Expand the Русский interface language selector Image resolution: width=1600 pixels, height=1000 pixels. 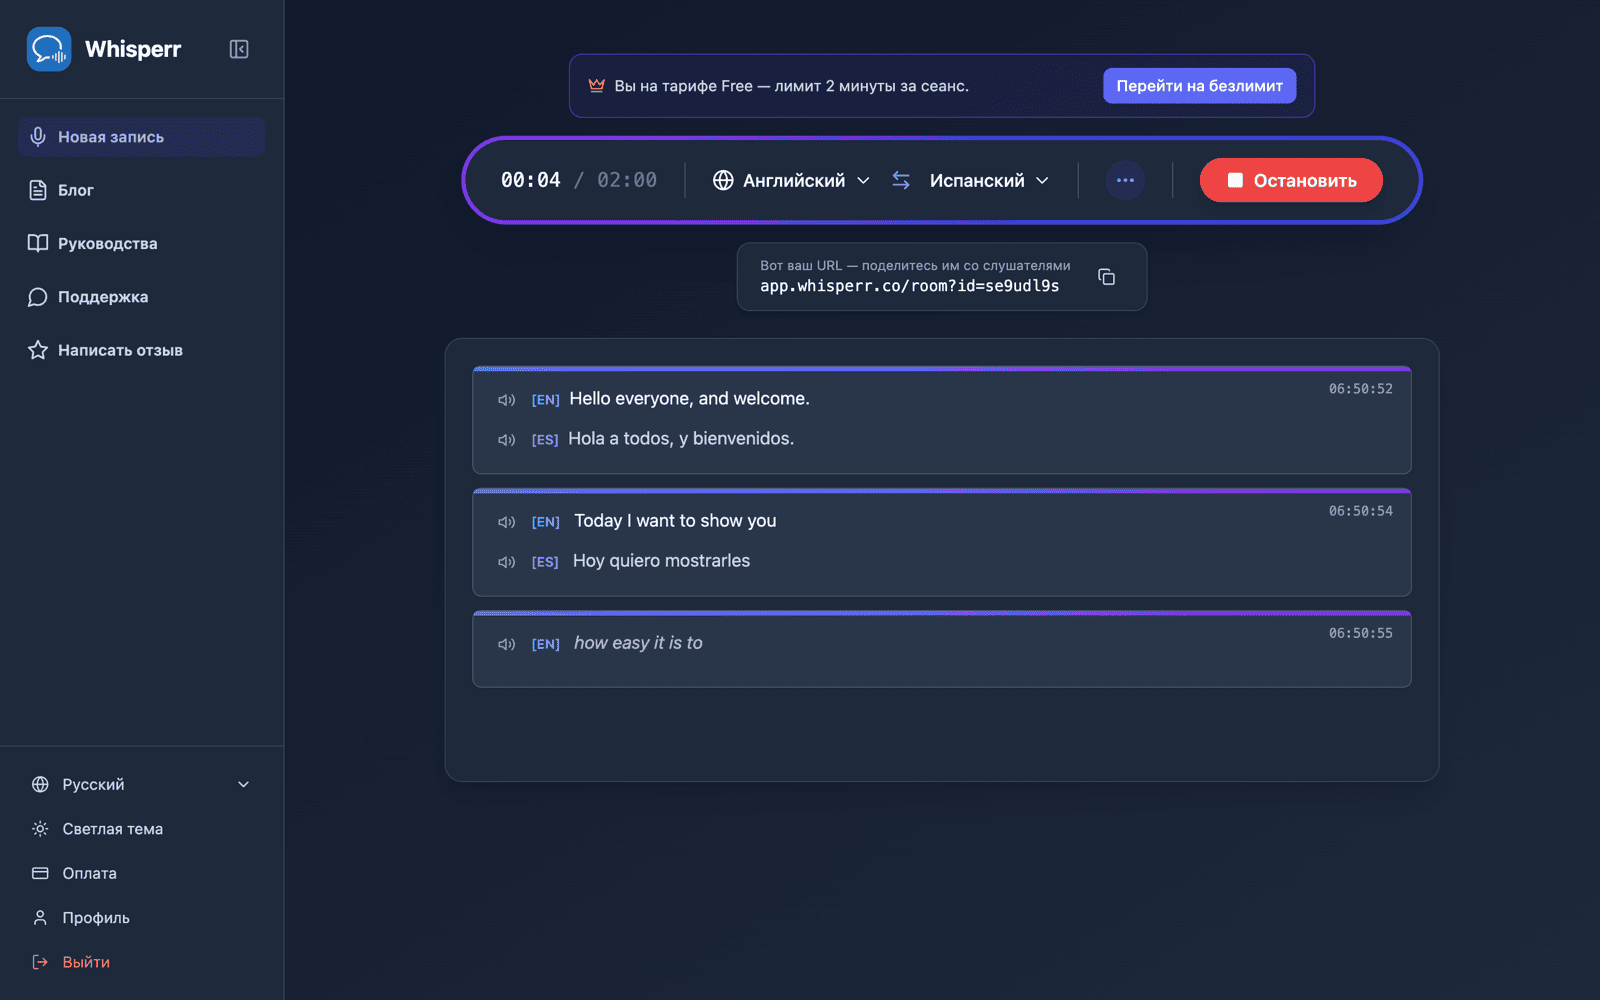point(141,784)
